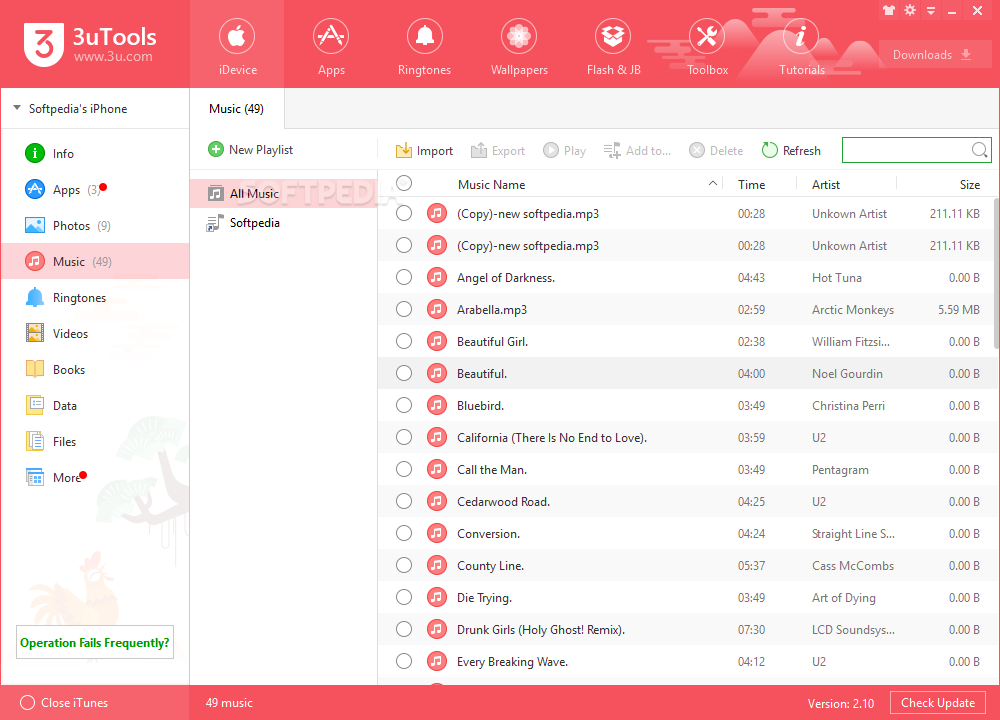Click Add to... button
The width and height of the screenshot is (1000, 720).
pyautogui.click(x=637, y=151)
